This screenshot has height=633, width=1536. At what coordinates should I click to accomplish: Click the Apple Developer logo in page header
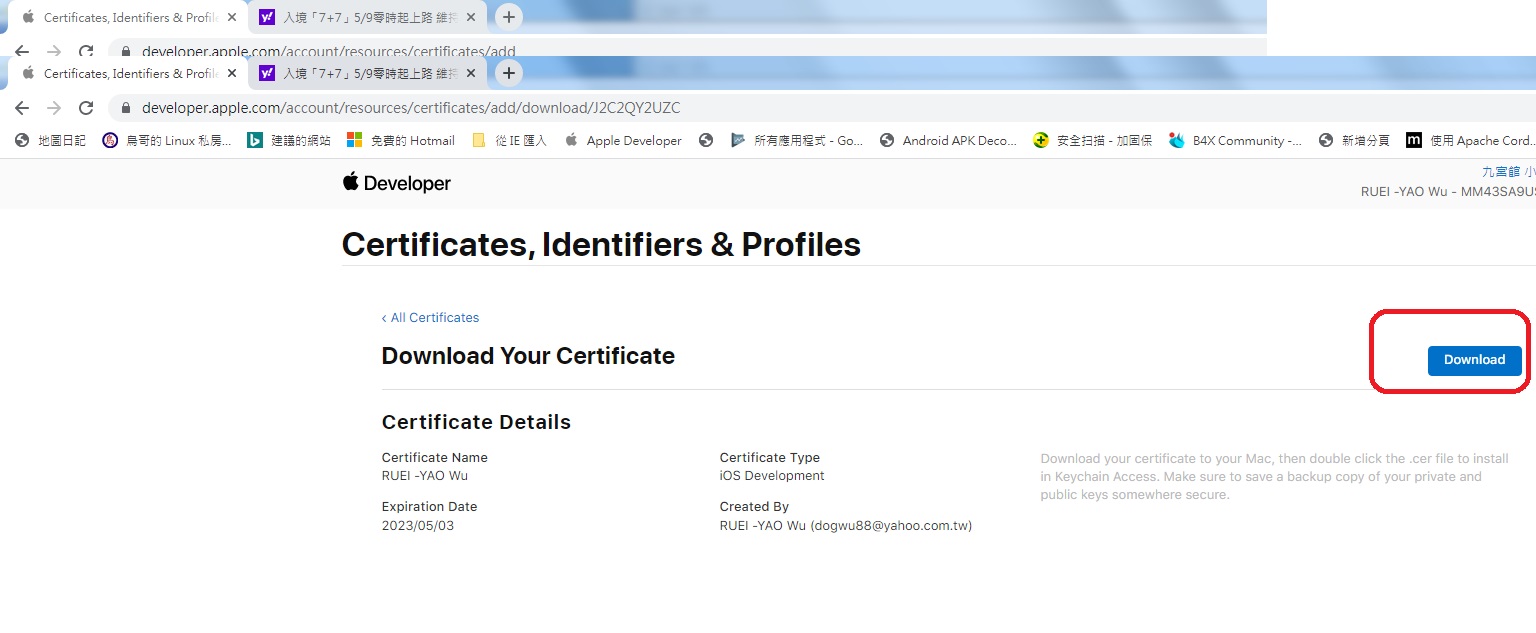(x=397, y=183)
